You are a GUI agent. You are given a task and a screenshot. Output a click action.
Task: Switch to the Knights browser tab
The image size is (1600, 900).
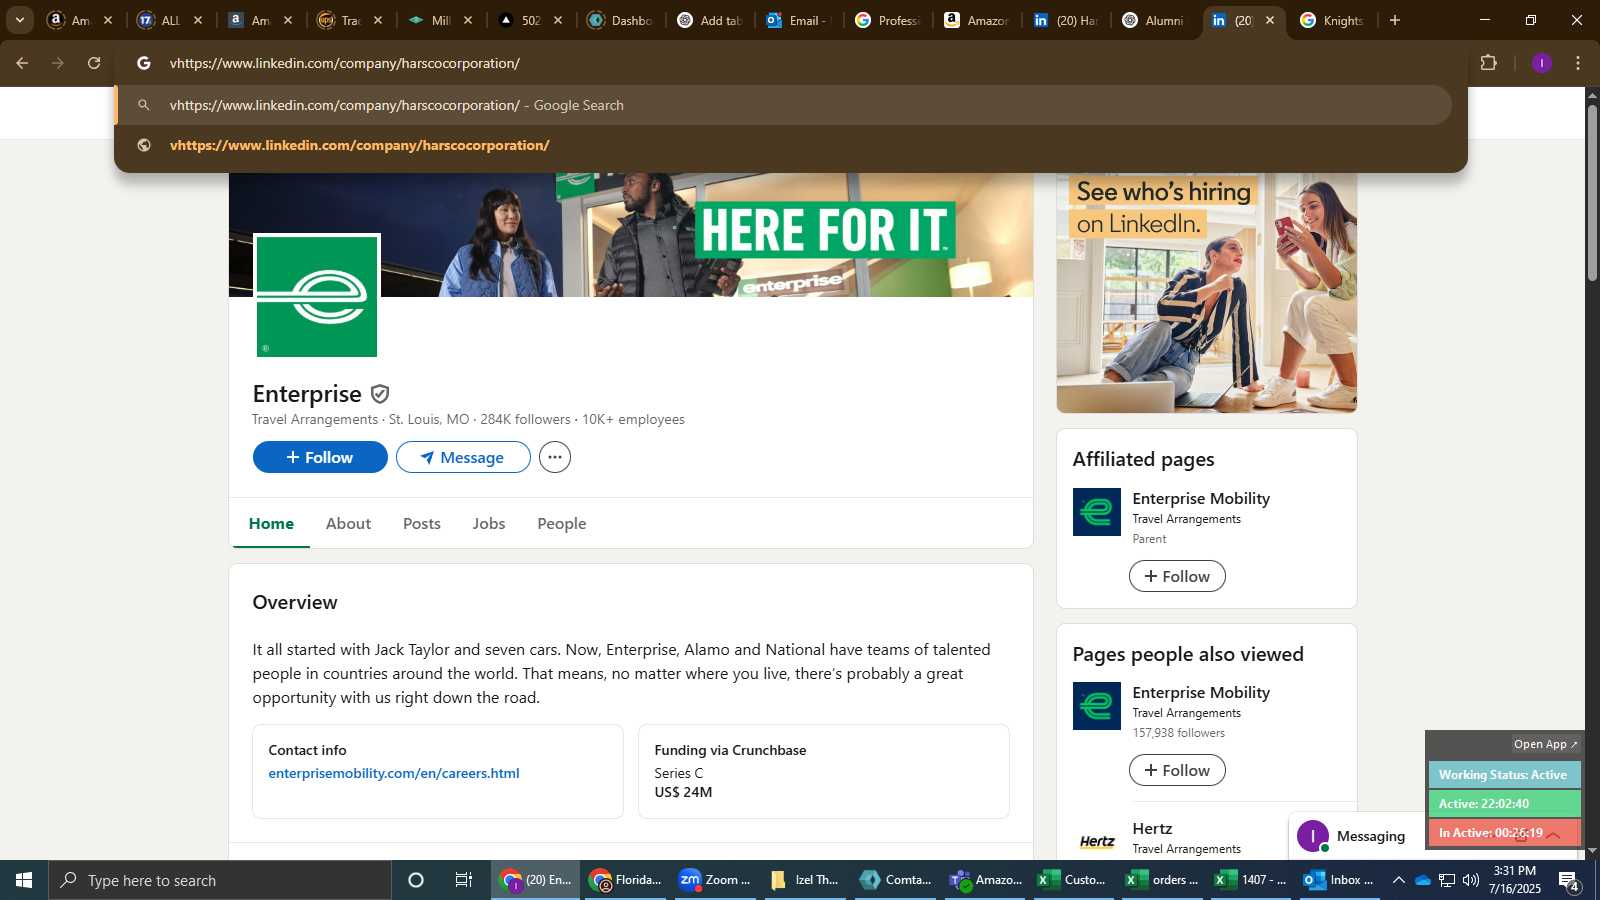click(1333, 20)
